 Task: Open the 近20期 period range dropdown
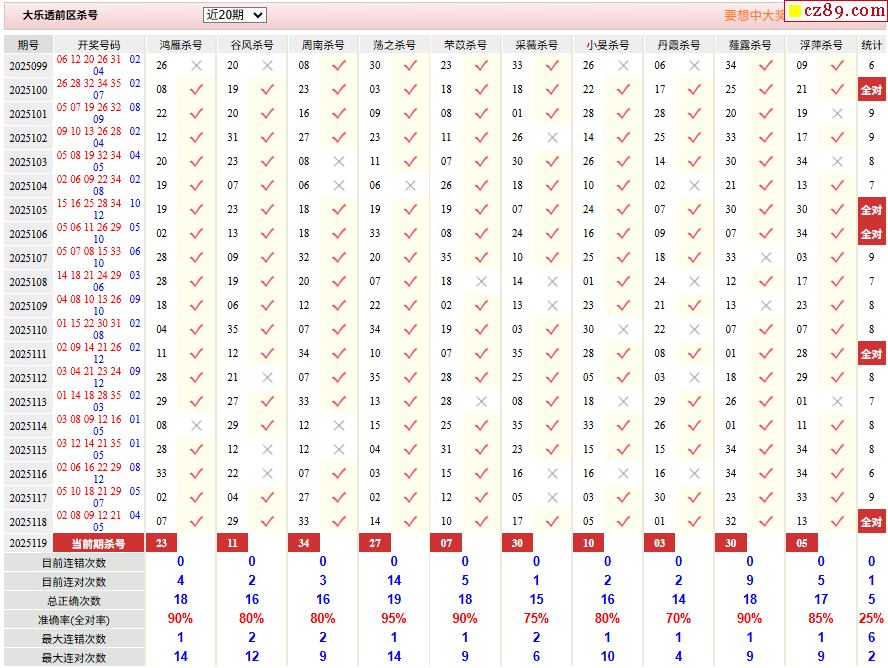[234, 15]
